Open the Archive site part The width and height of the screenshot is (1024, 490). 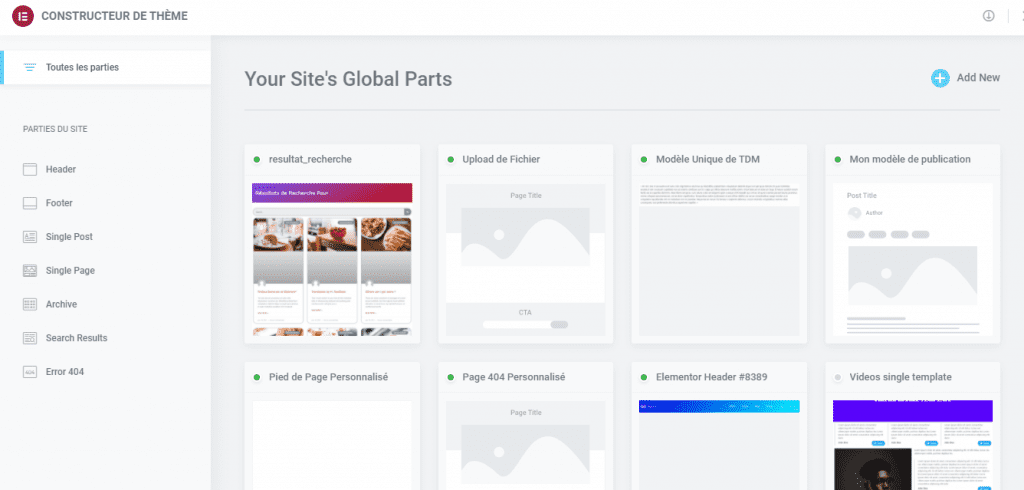point(61,304)
